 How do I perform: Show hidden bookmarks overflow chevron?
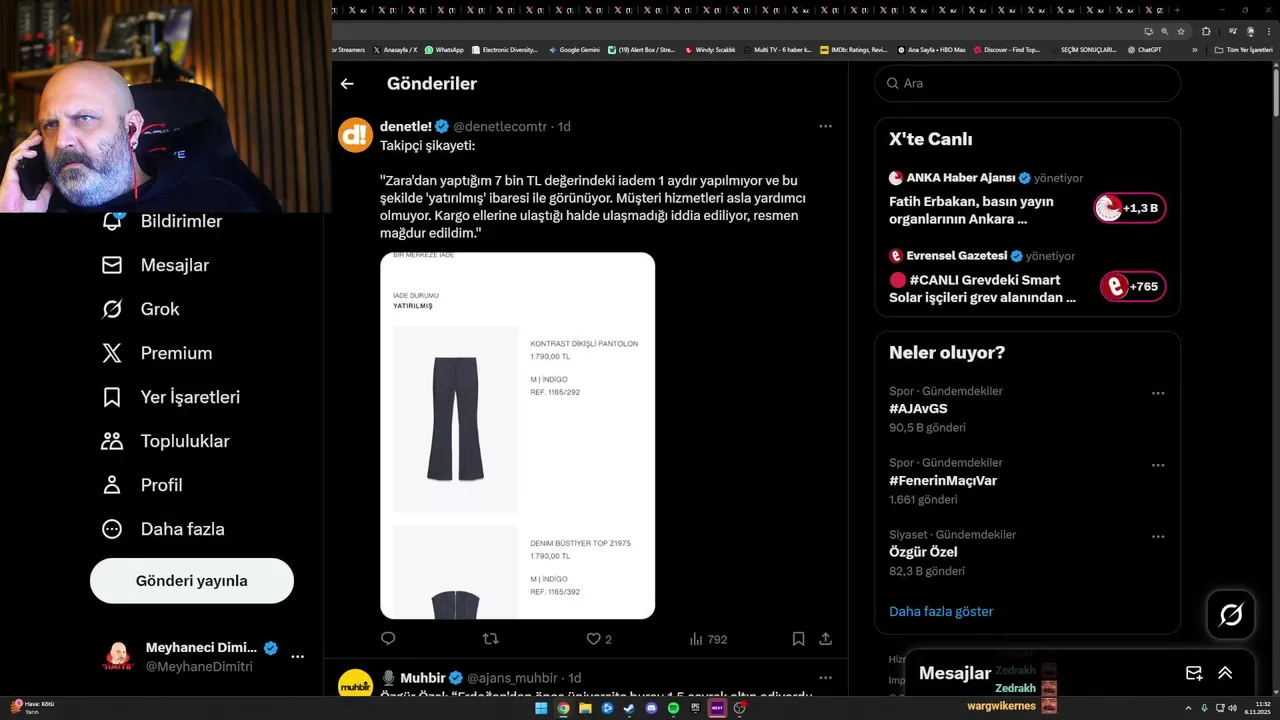click(x=1194, y=49)
